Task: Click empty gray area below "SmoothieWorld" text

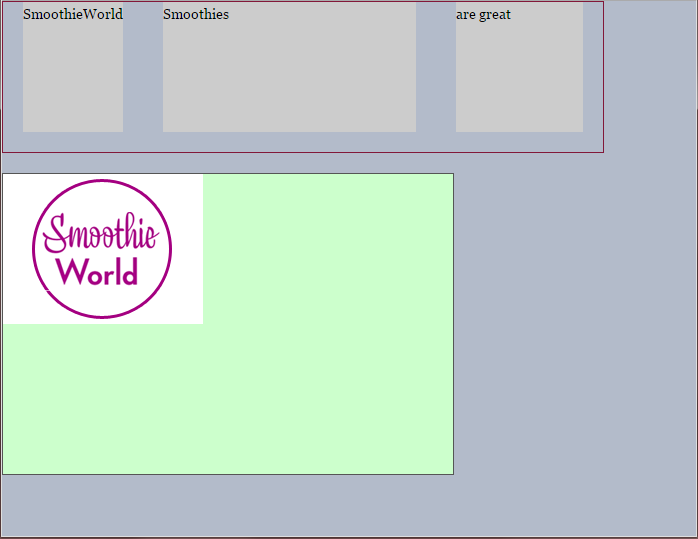Action: click(x=73, y=80)
